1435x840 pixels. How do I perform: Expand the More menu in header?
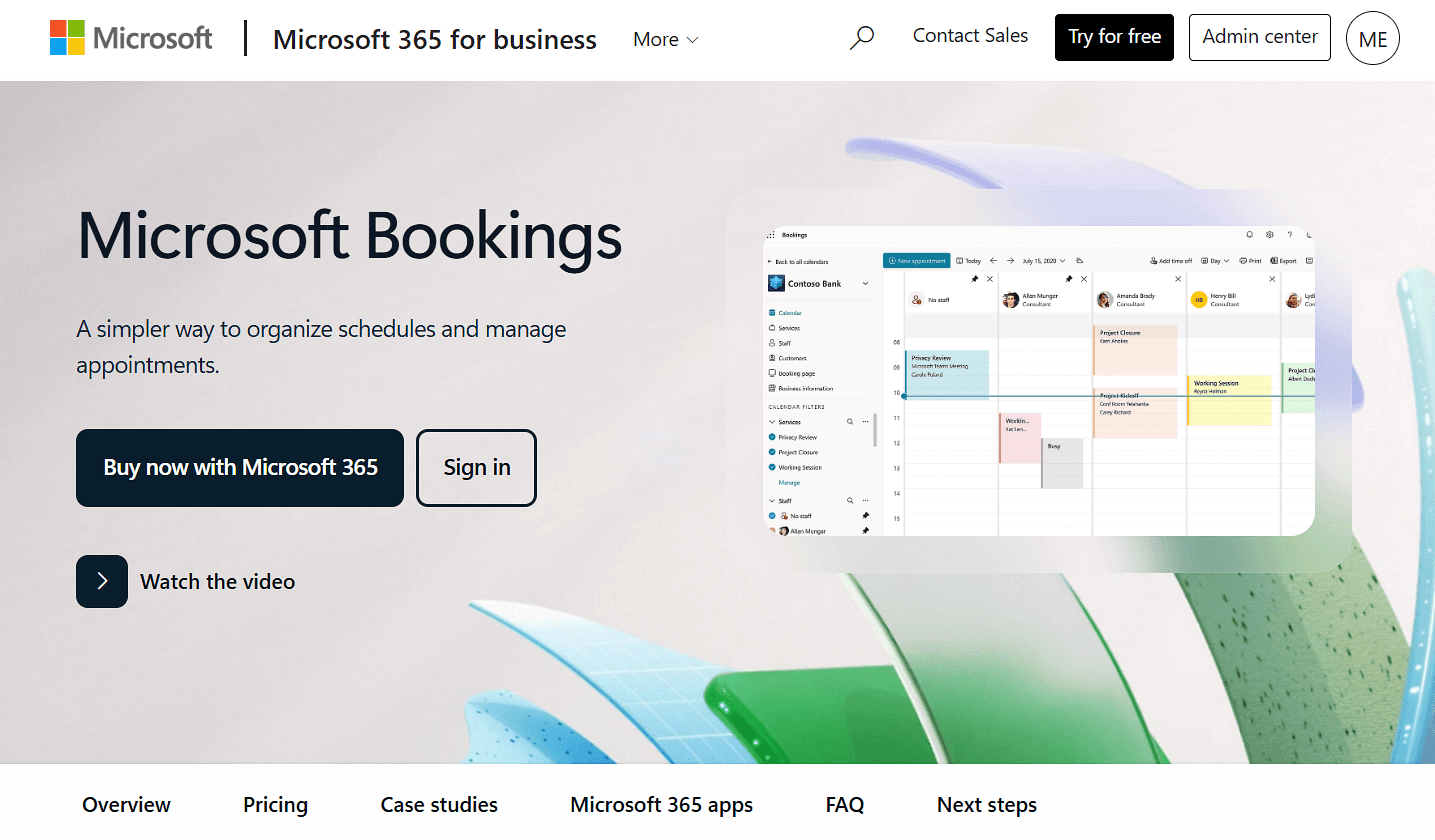(666, 40)
